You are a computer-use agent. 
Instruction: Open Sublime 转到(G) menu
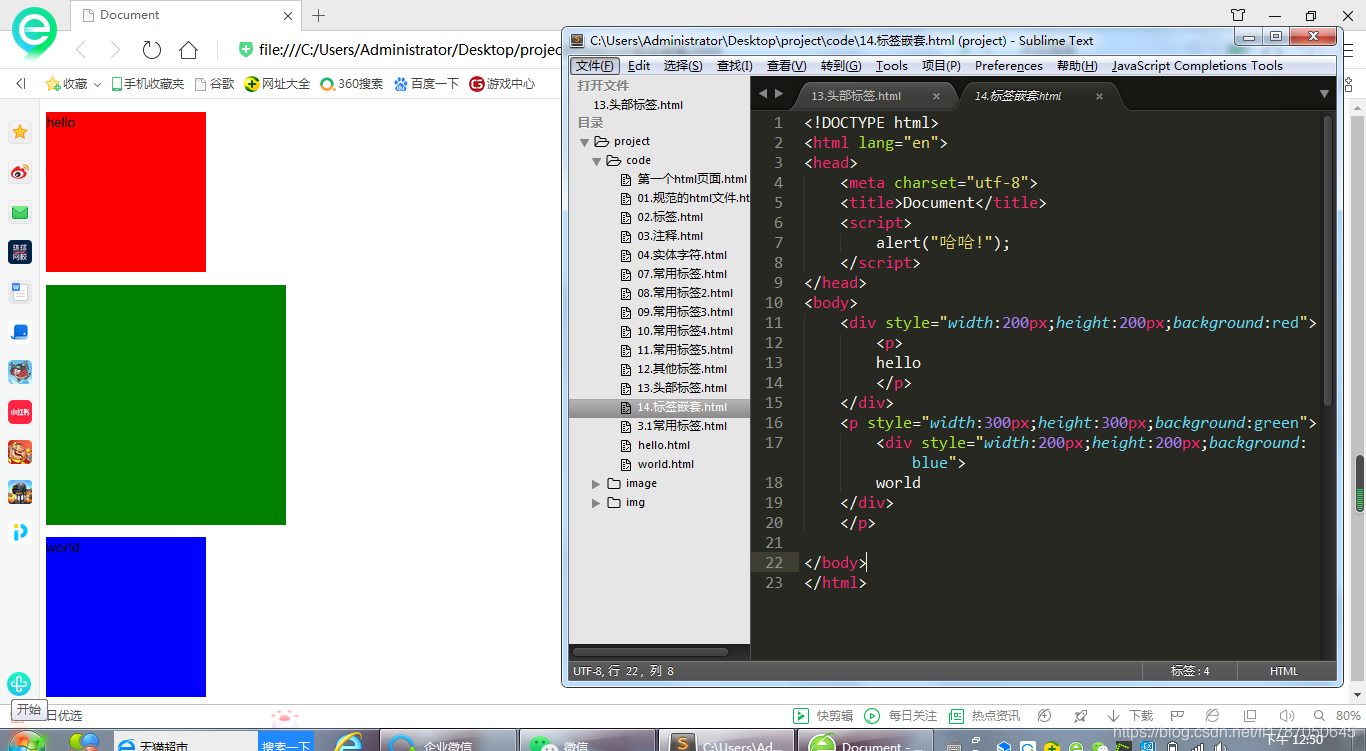pos(841,66)
